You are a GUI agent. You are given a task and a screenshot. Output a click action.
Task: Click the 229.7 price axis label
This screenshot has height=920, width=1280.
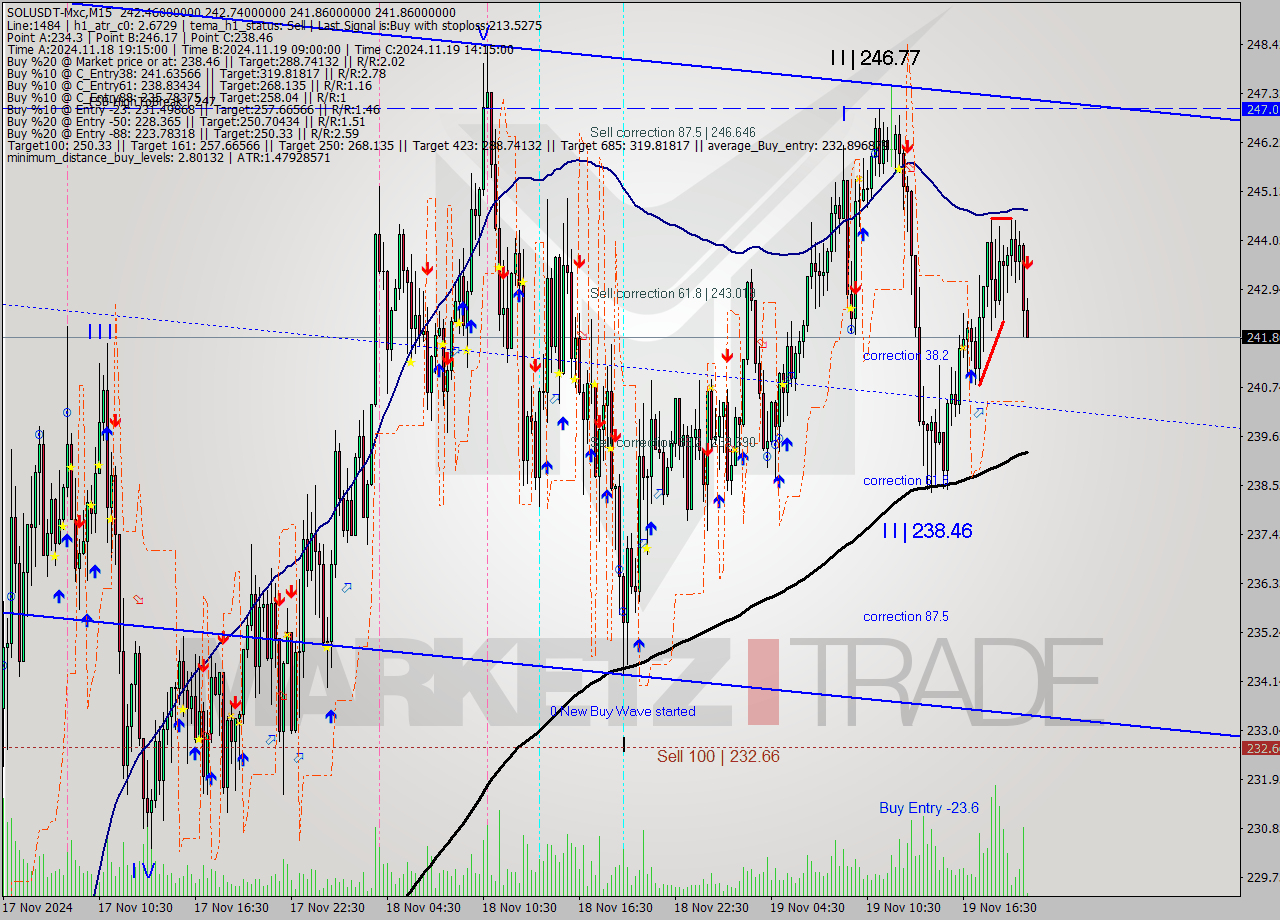[x=1262, y=877]
